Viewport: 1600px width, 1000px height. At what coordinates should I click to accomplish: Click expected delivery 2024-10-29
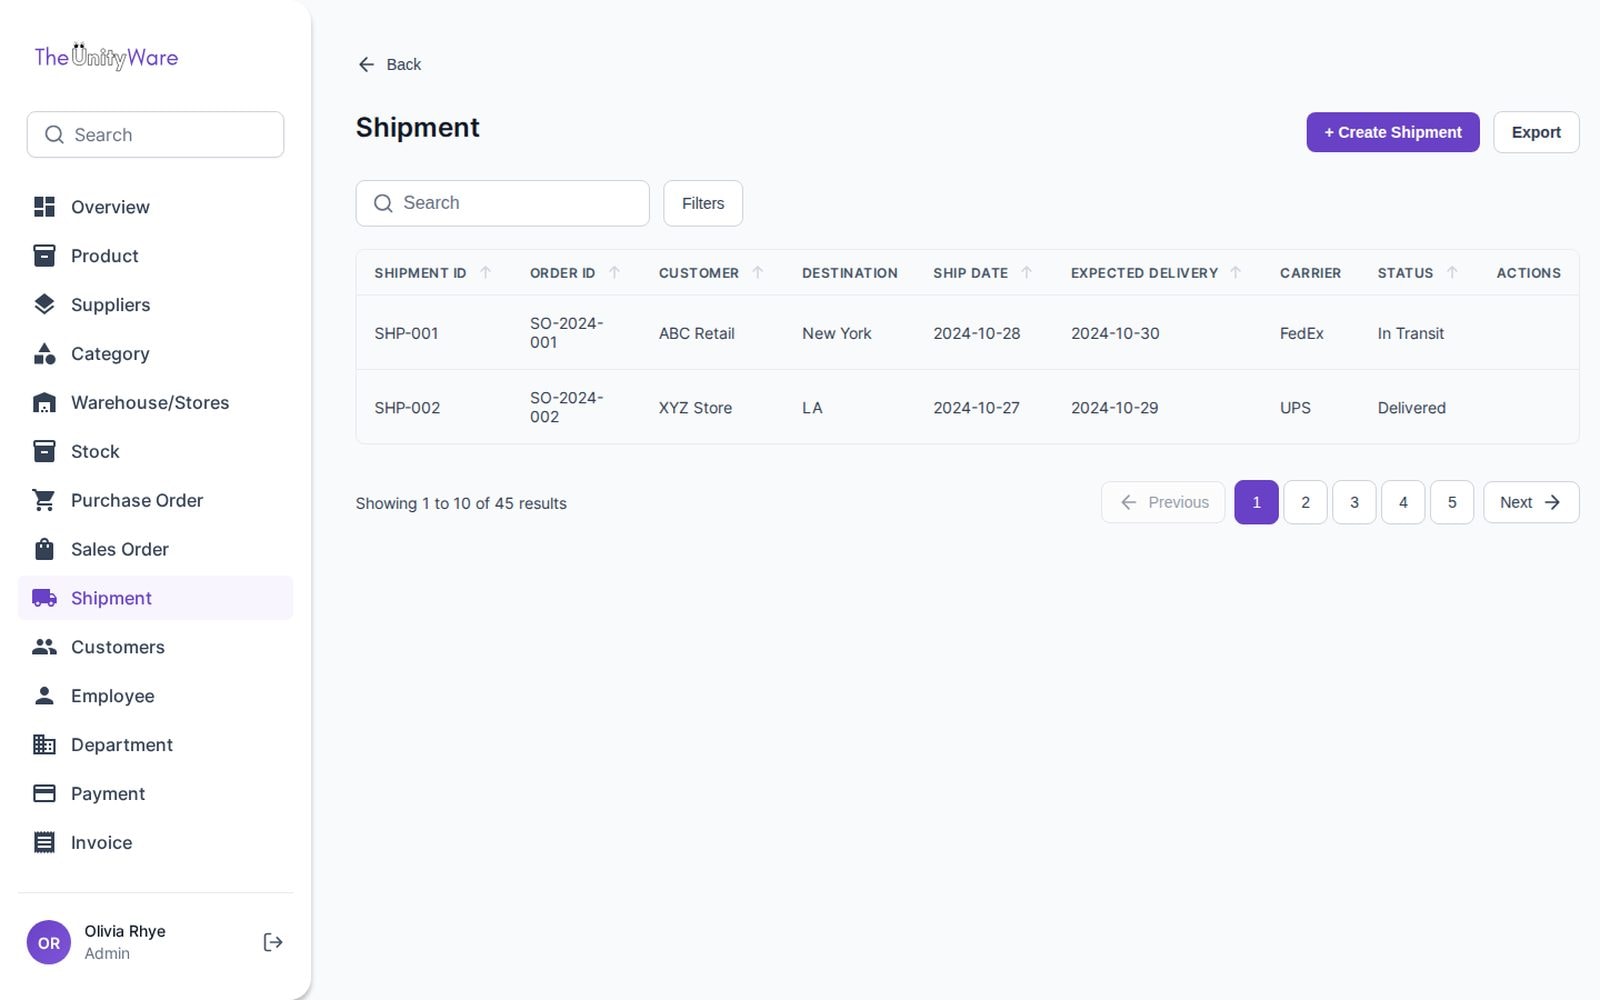(x=1114, y=408)
